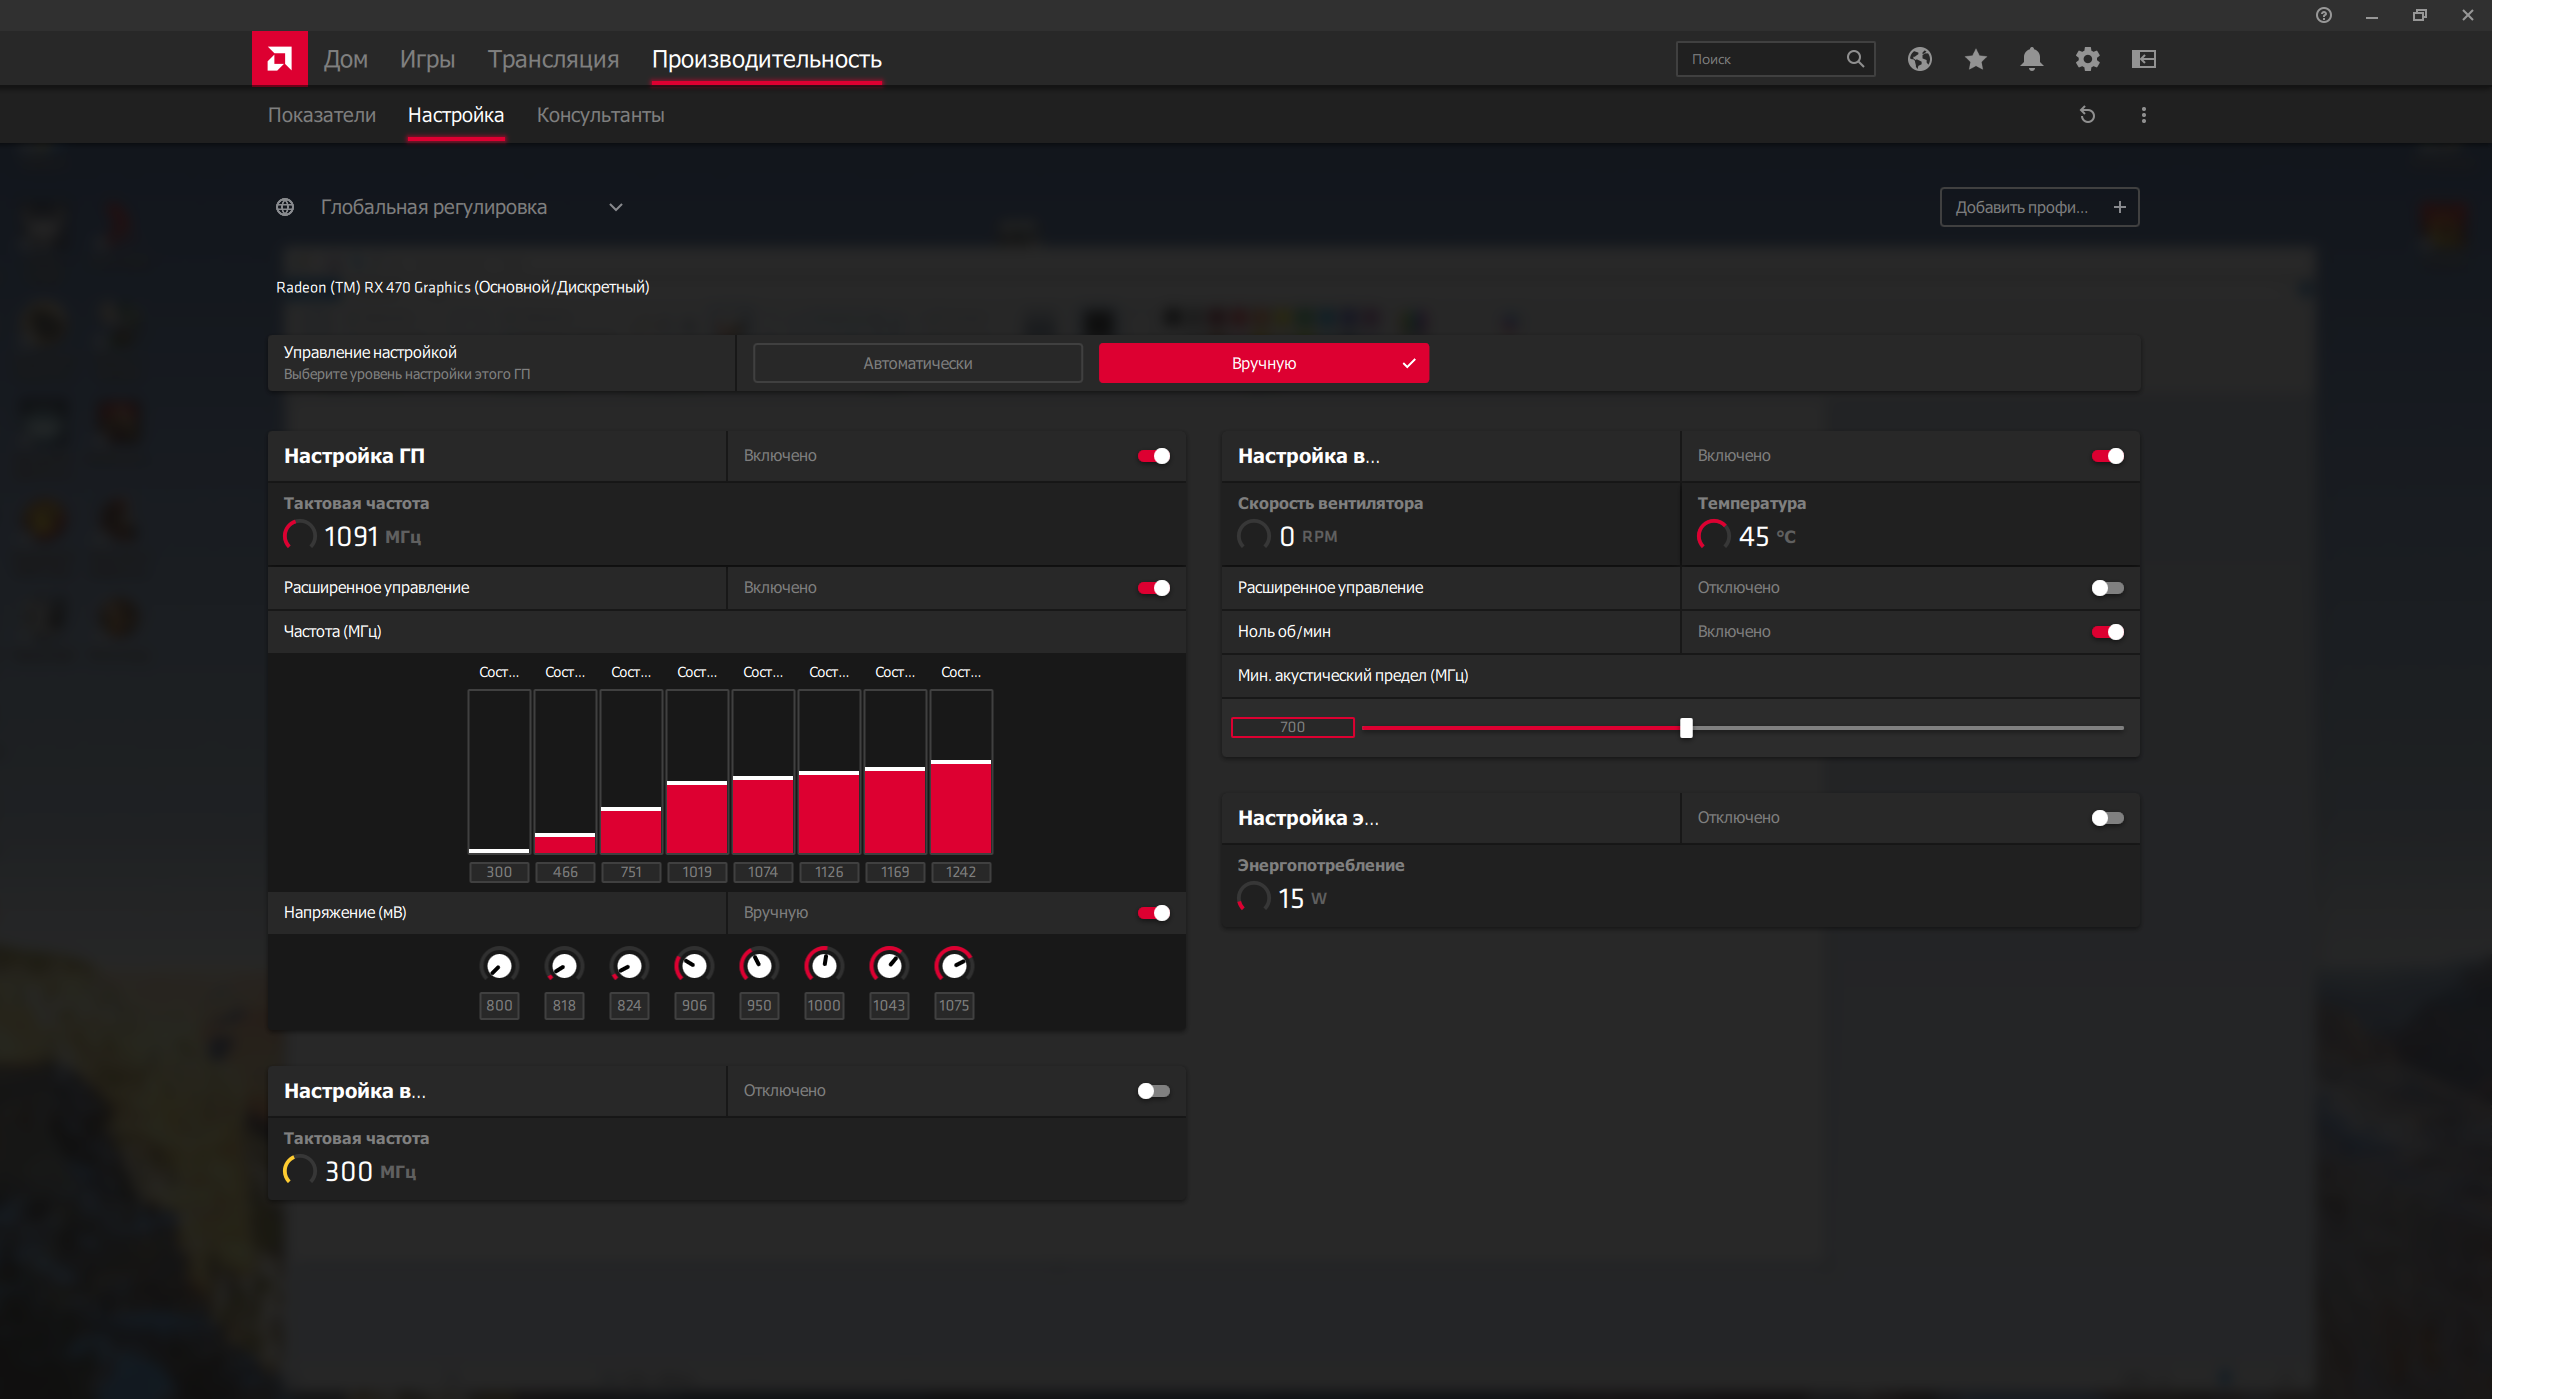Viewport: 2560px width, 1400px height.
Task: Open the three-dot more options menu
Action: point(2143,115)
